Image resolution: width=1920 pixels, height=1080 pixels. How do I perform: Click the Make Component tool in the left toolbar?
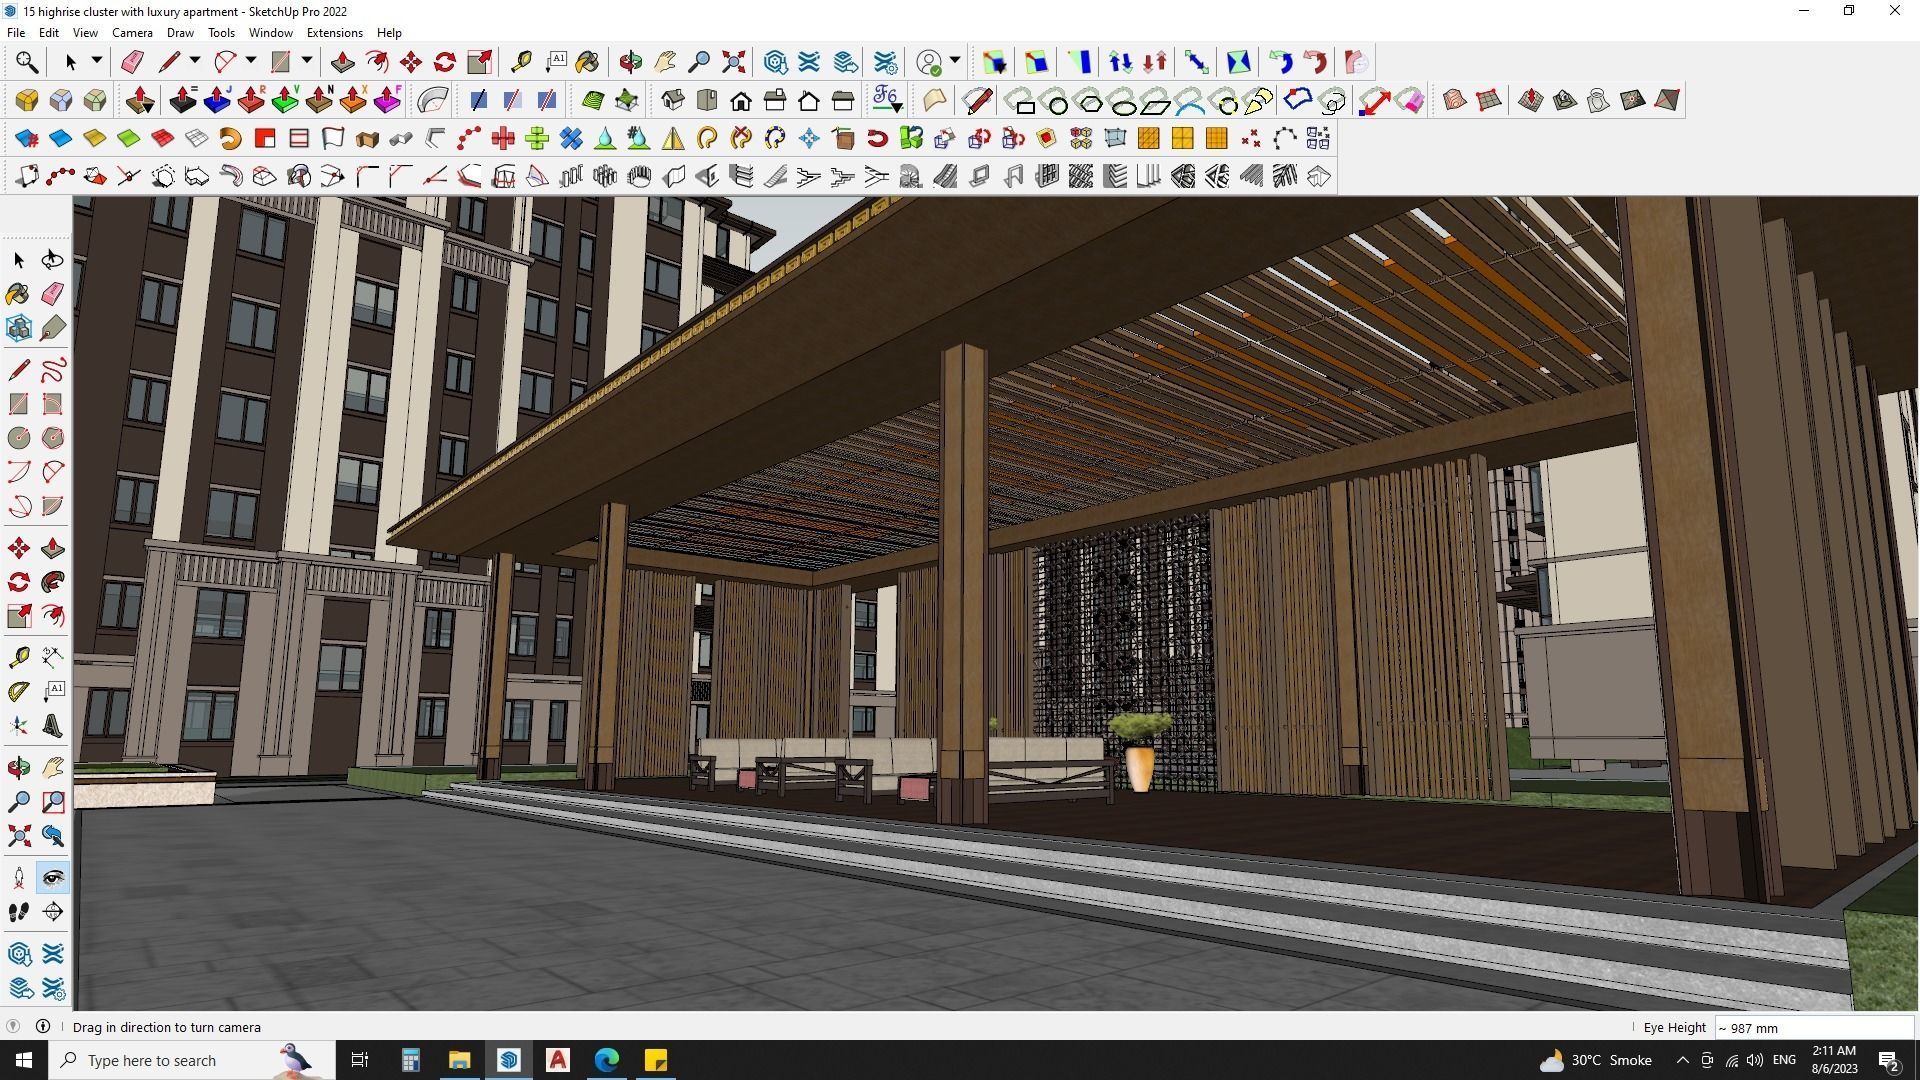[x=19, y=328]
